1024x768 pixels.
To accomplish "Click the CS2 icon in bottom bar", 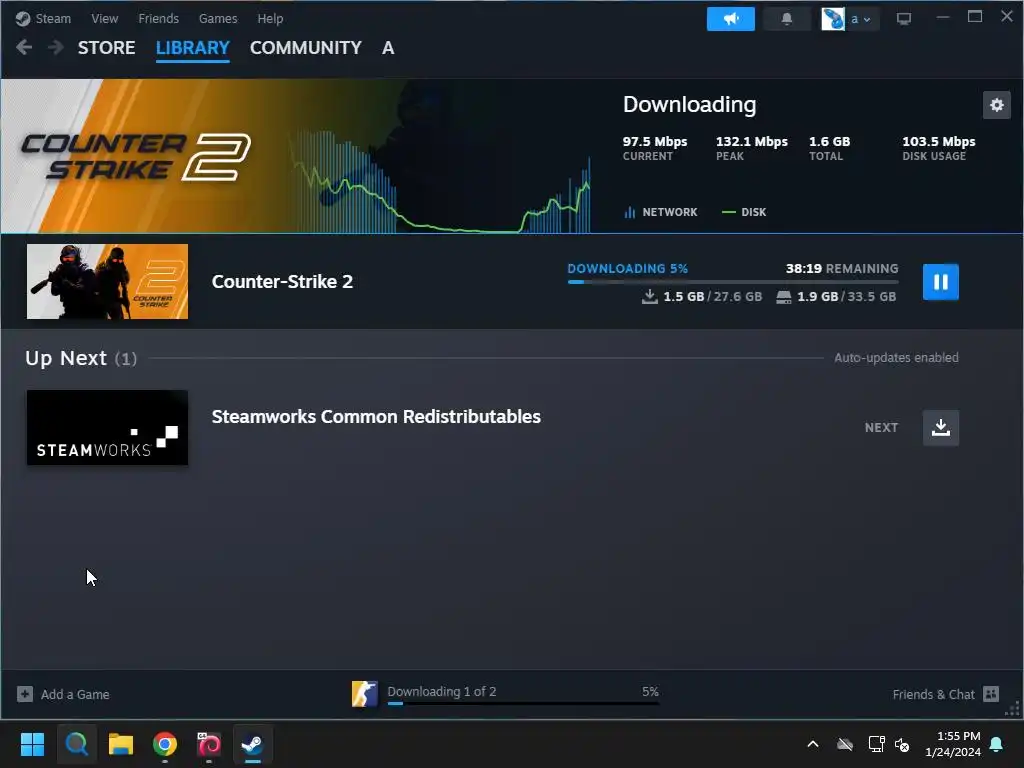I will (x=364, y=694).
